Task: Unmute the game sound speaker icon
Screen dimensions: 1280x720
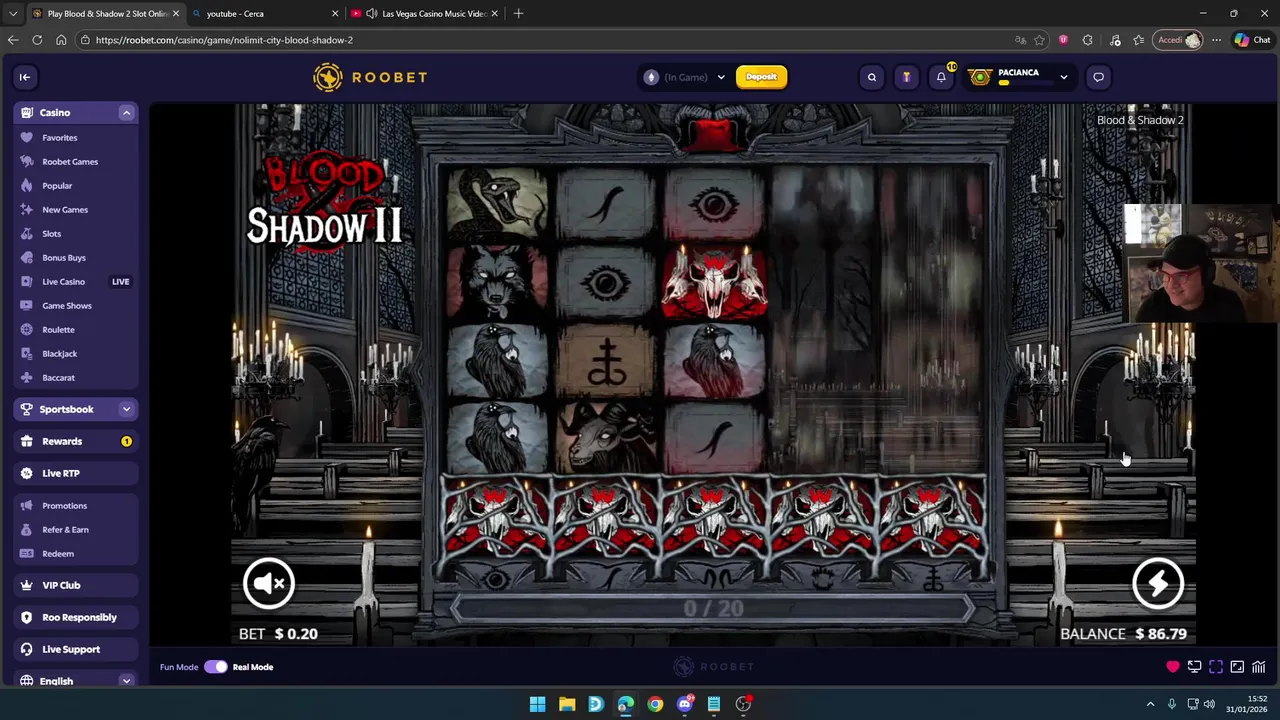Action: coord(269,583)
